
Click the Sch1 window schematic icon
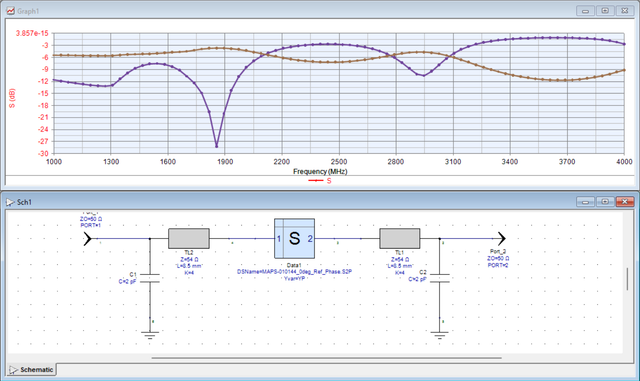[x=10, y=202]
